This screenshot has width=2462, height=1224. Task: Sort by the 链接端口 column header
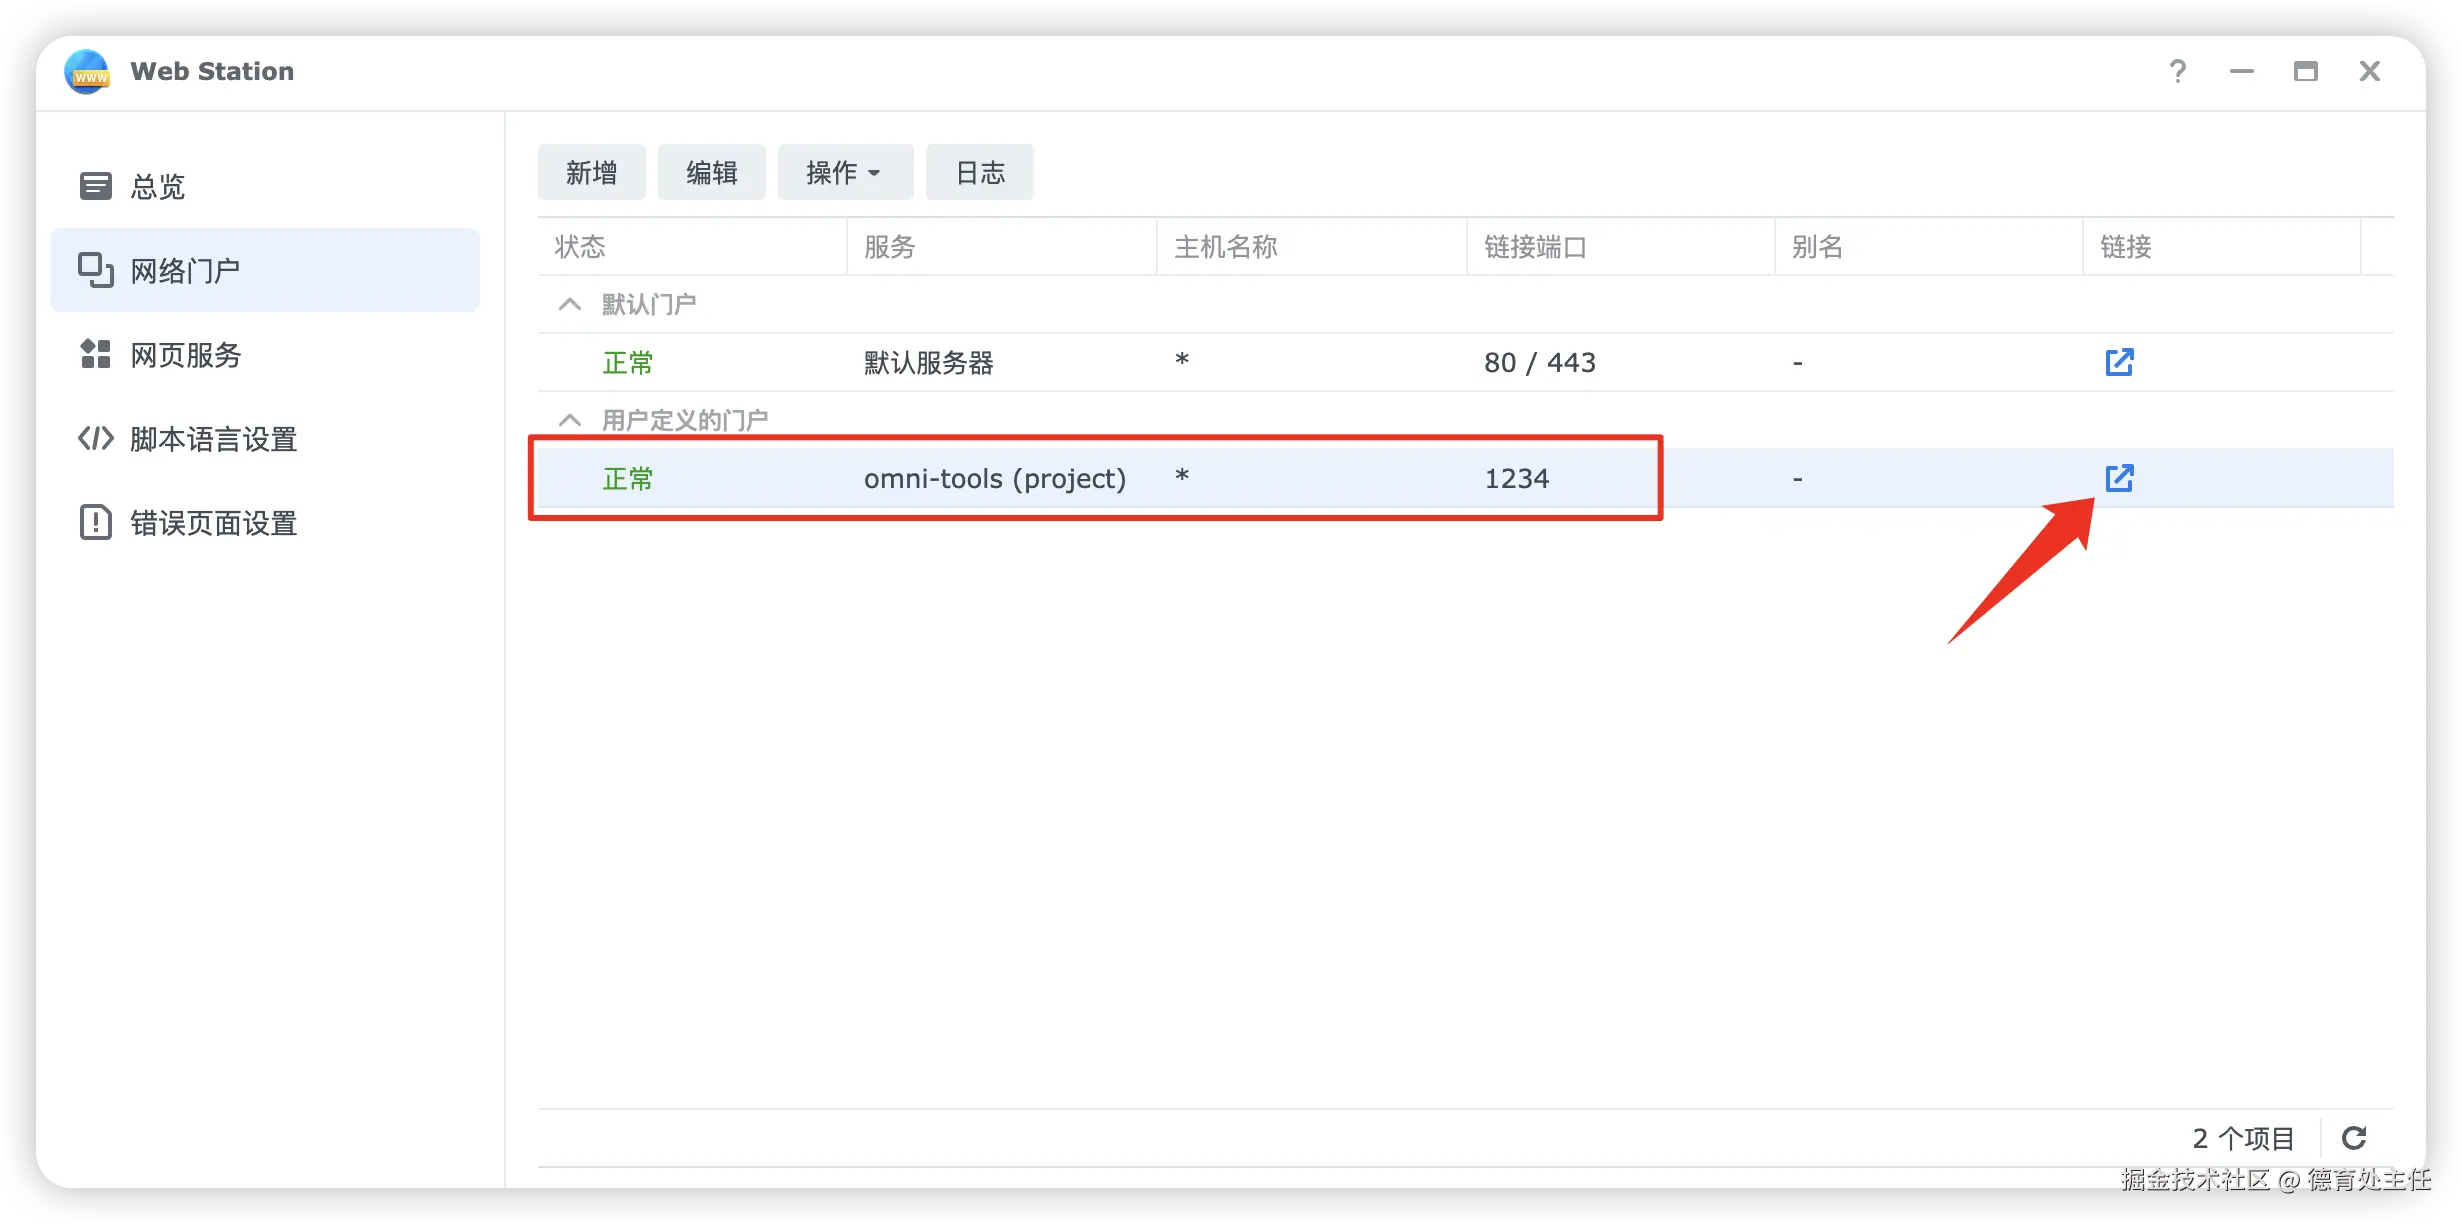point(1535,246)
